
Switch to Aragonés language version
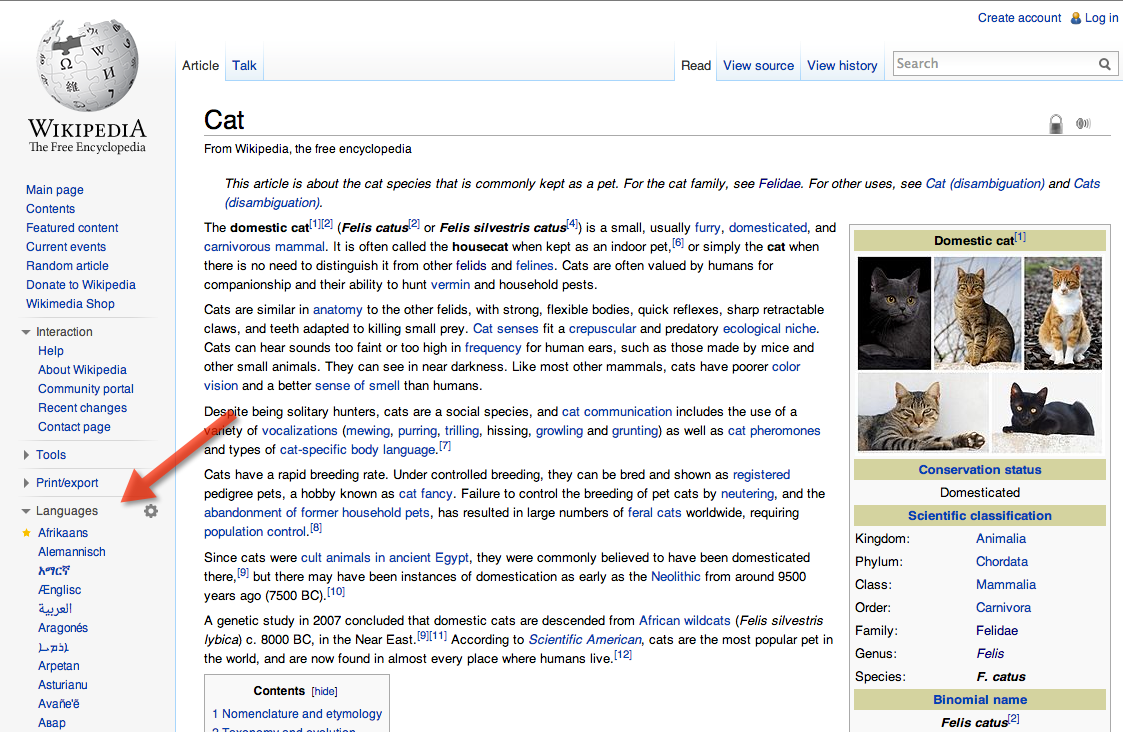(63, 628)
